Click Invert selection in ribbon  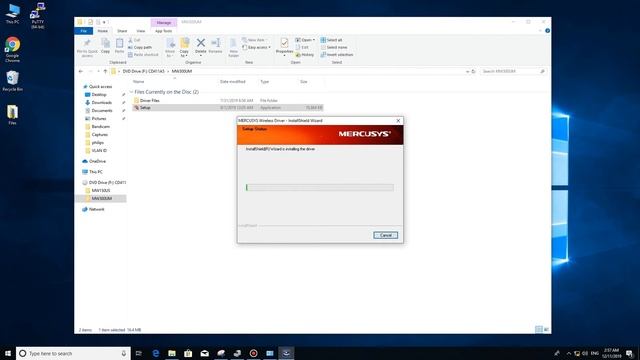pos(337,55)
